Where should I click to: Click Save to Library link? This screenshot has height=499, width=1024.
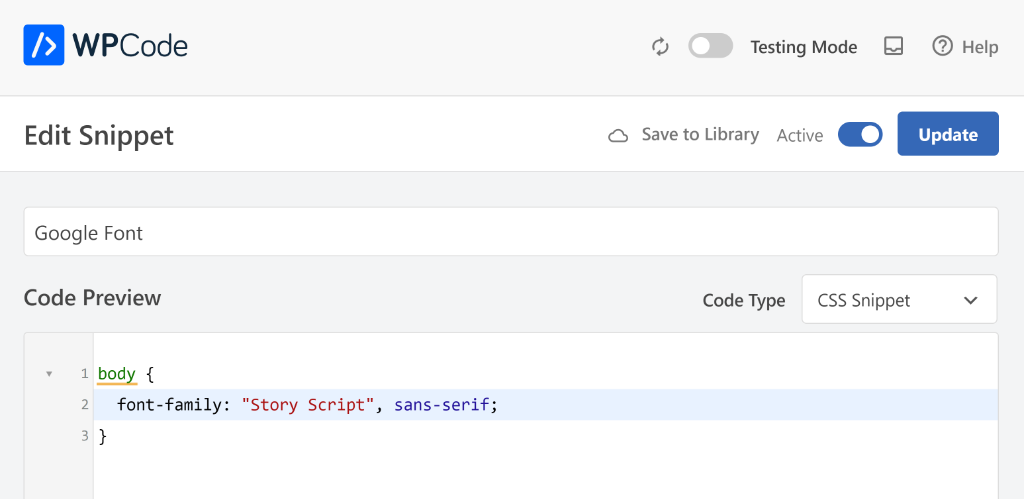coord(700,135)
